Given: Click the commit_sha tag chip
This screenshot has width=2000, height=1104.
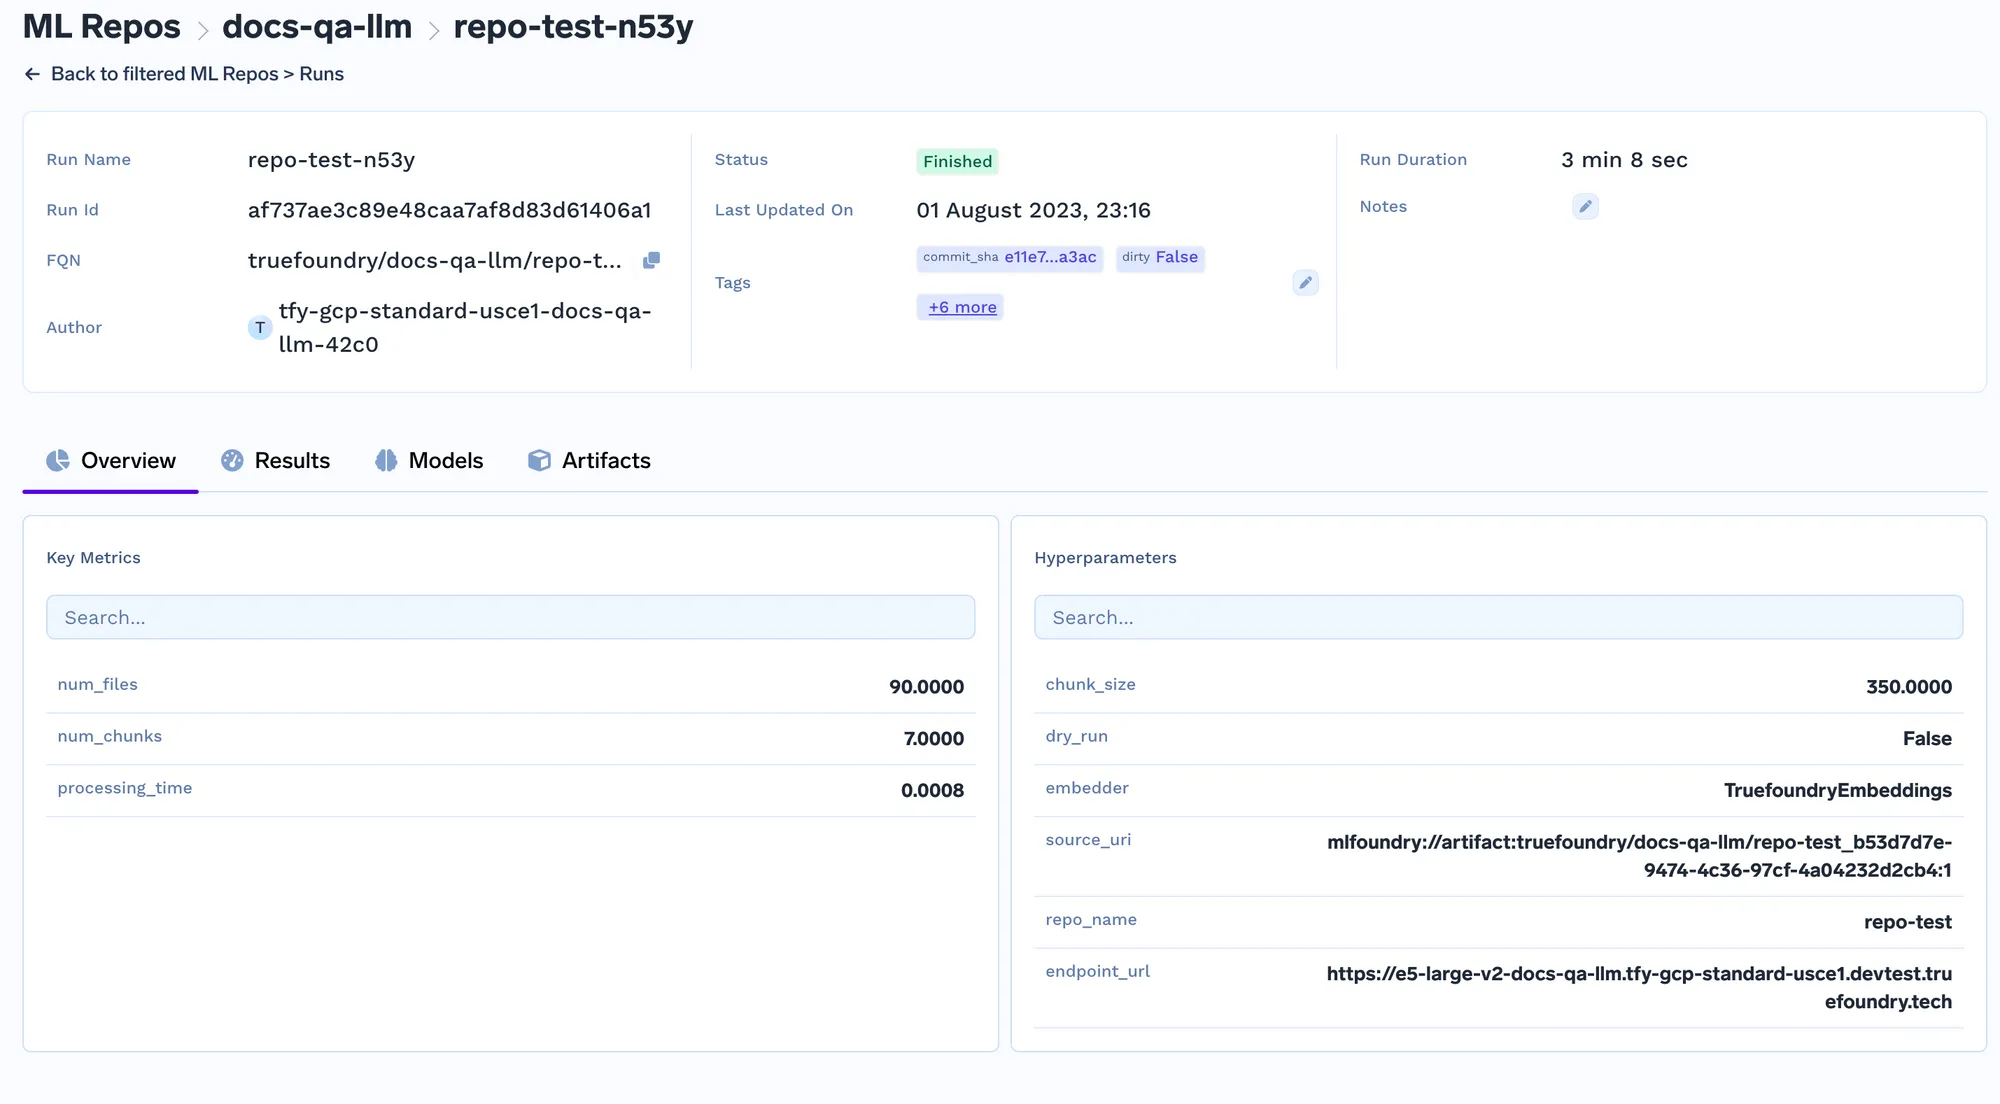Looking at the screenshot, I should point(1009,258).
